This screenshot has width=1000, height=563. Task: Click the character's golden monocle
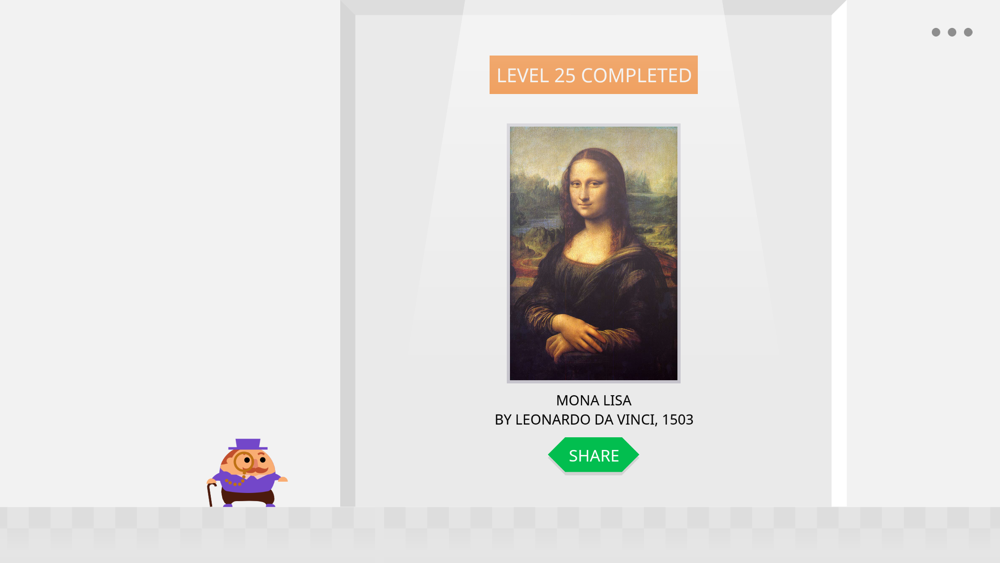point(244,461)
